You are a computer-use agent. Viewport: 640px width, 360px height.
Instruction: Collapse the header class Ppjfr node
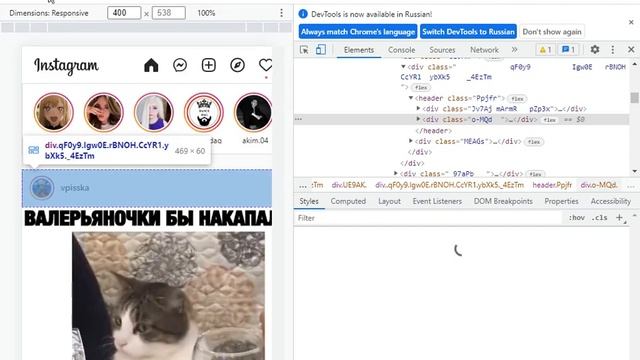click(x=411, y=98)
